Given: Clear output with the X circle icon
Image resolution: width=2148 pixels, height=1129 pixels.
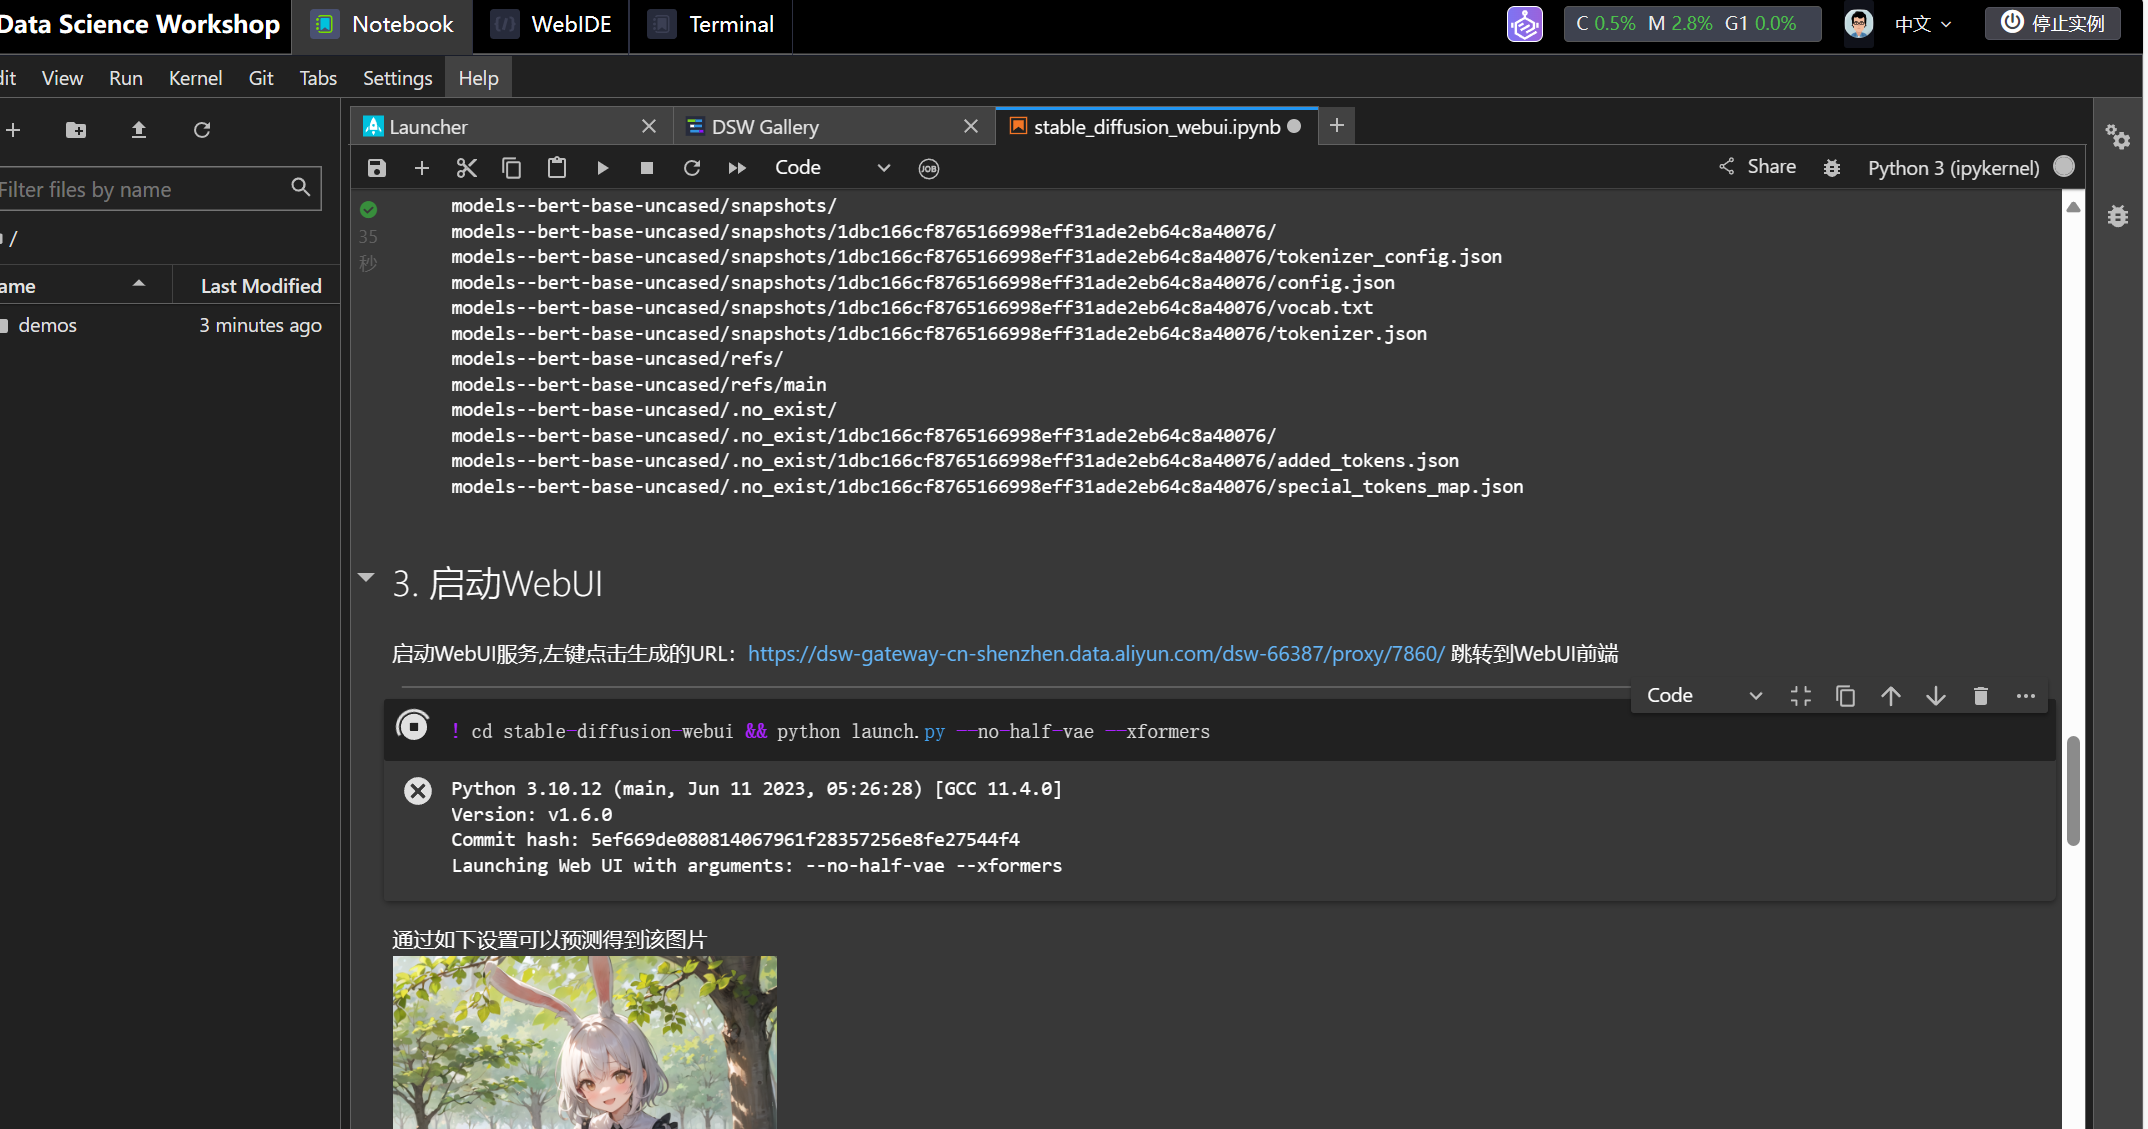Looking at the screenshot, I should [x=418, y=791].
